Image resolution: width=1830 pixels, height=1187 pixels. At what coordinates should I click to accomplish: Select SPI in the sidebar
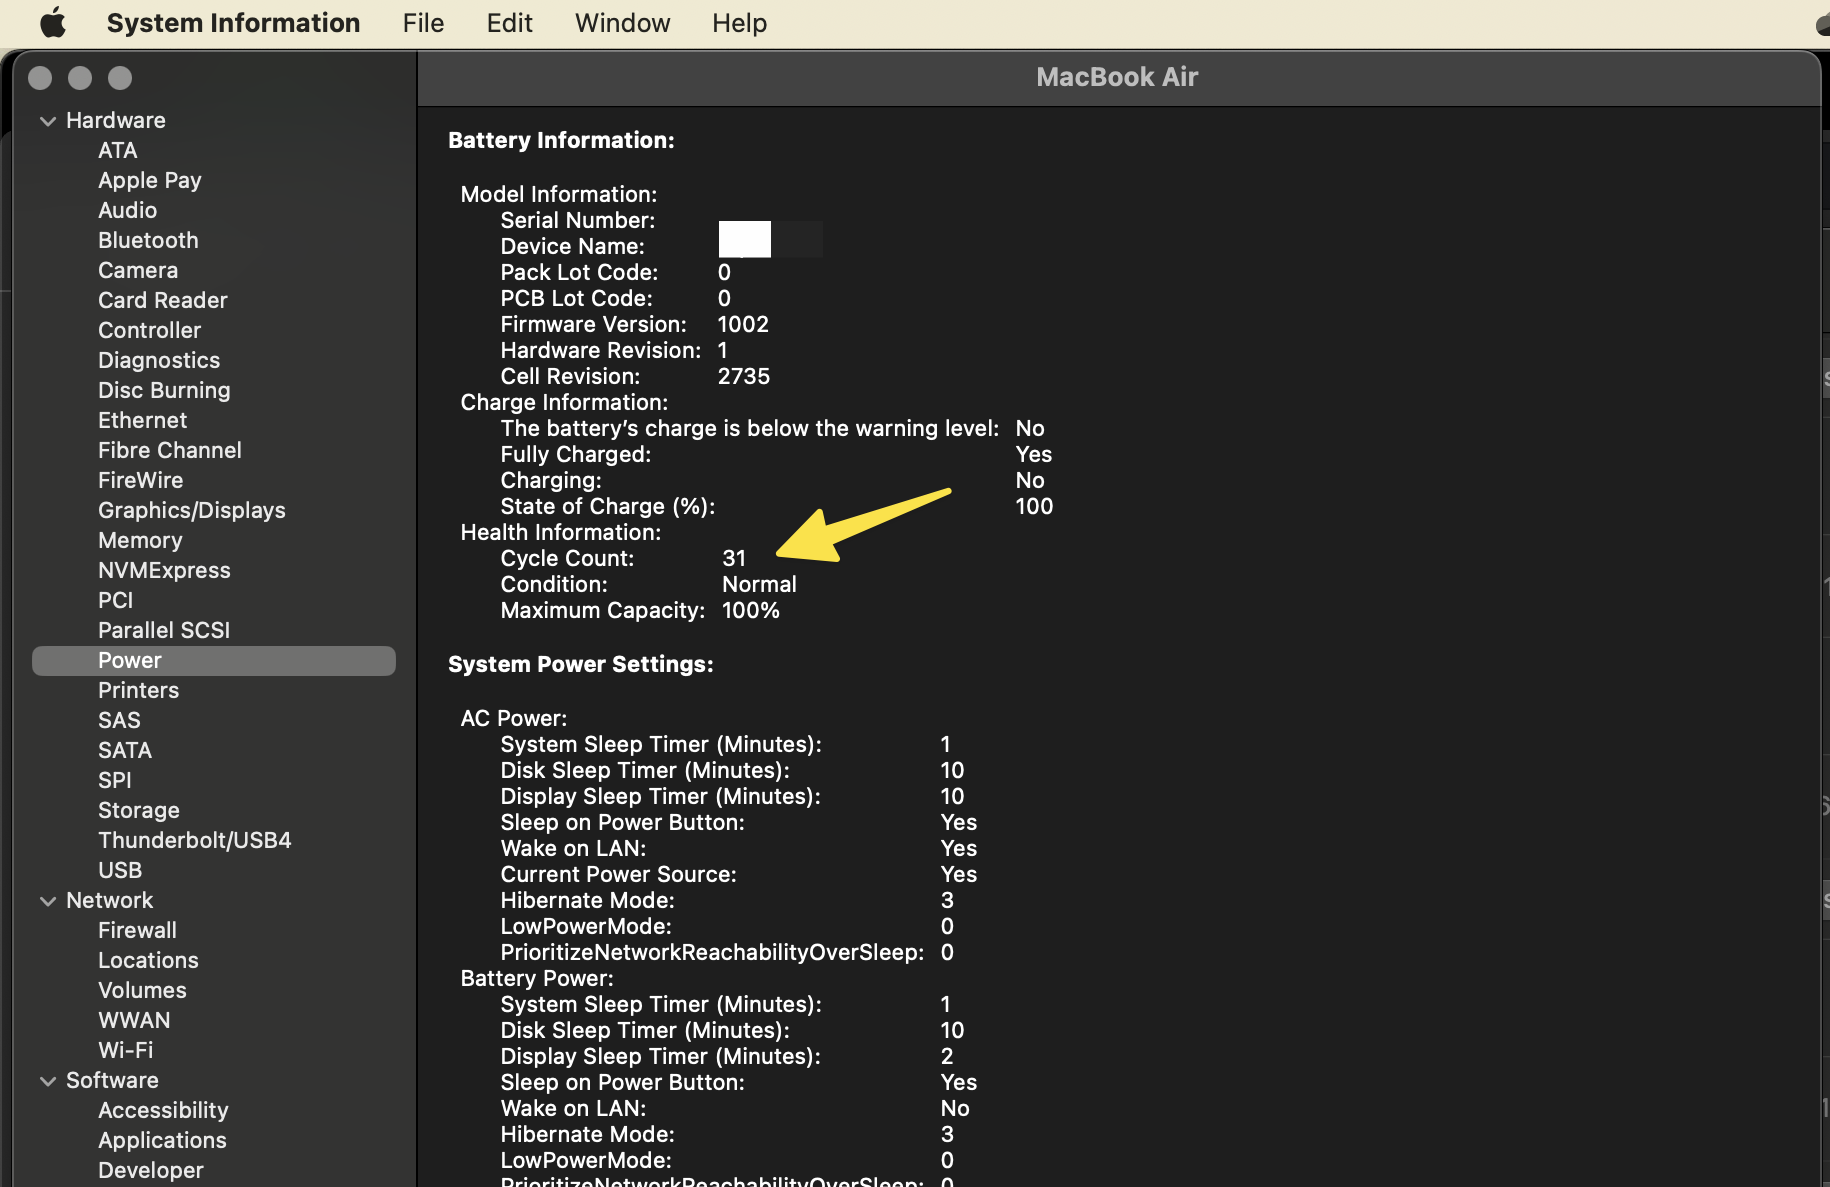(115, 780)
